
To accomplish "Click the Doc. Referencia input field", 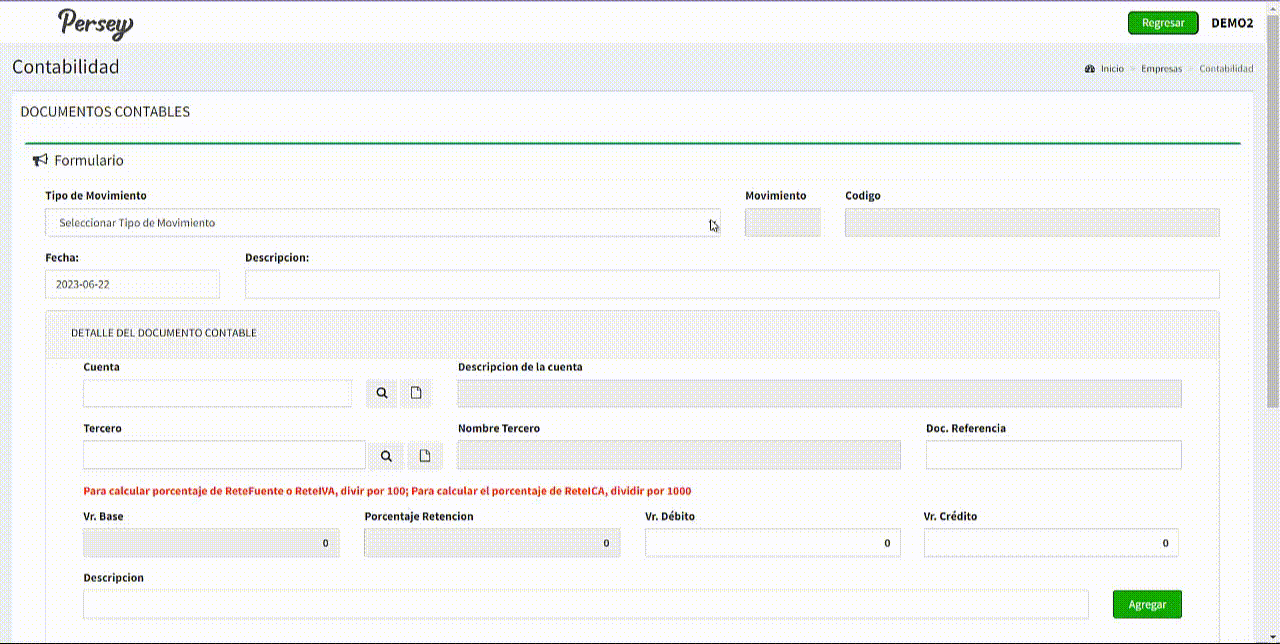I will pyautogui.click(x=1053, y=455).
